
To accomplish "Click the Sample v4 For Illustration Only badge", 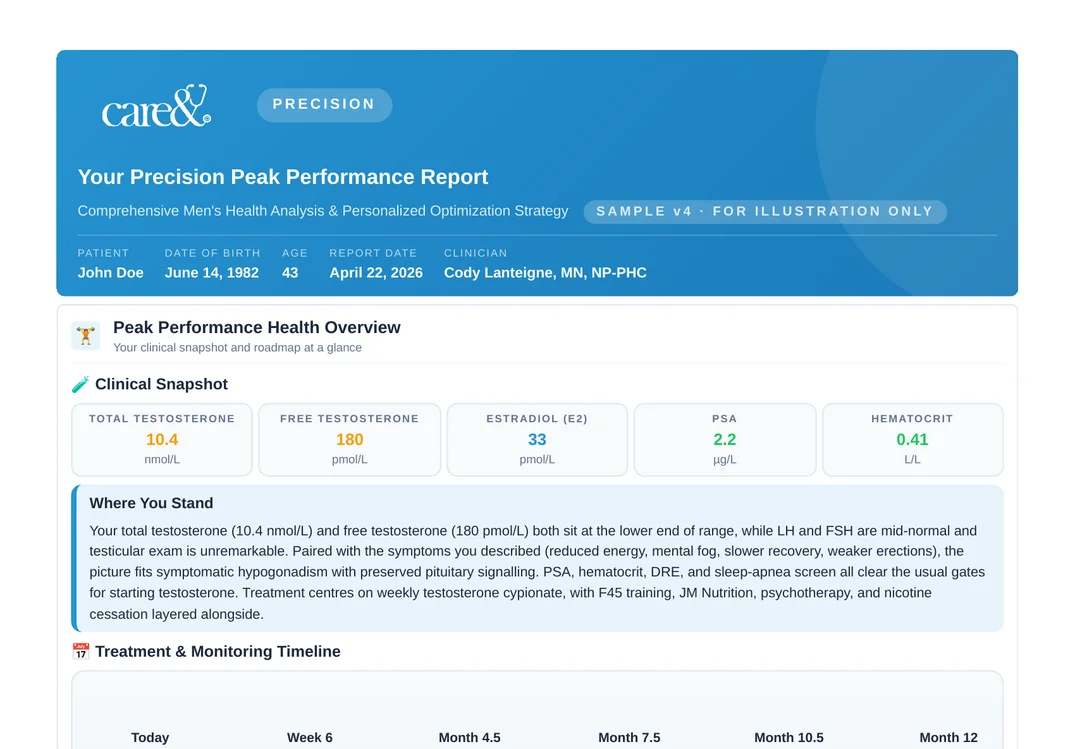I will pyautogui.click(x=765, y=211).
